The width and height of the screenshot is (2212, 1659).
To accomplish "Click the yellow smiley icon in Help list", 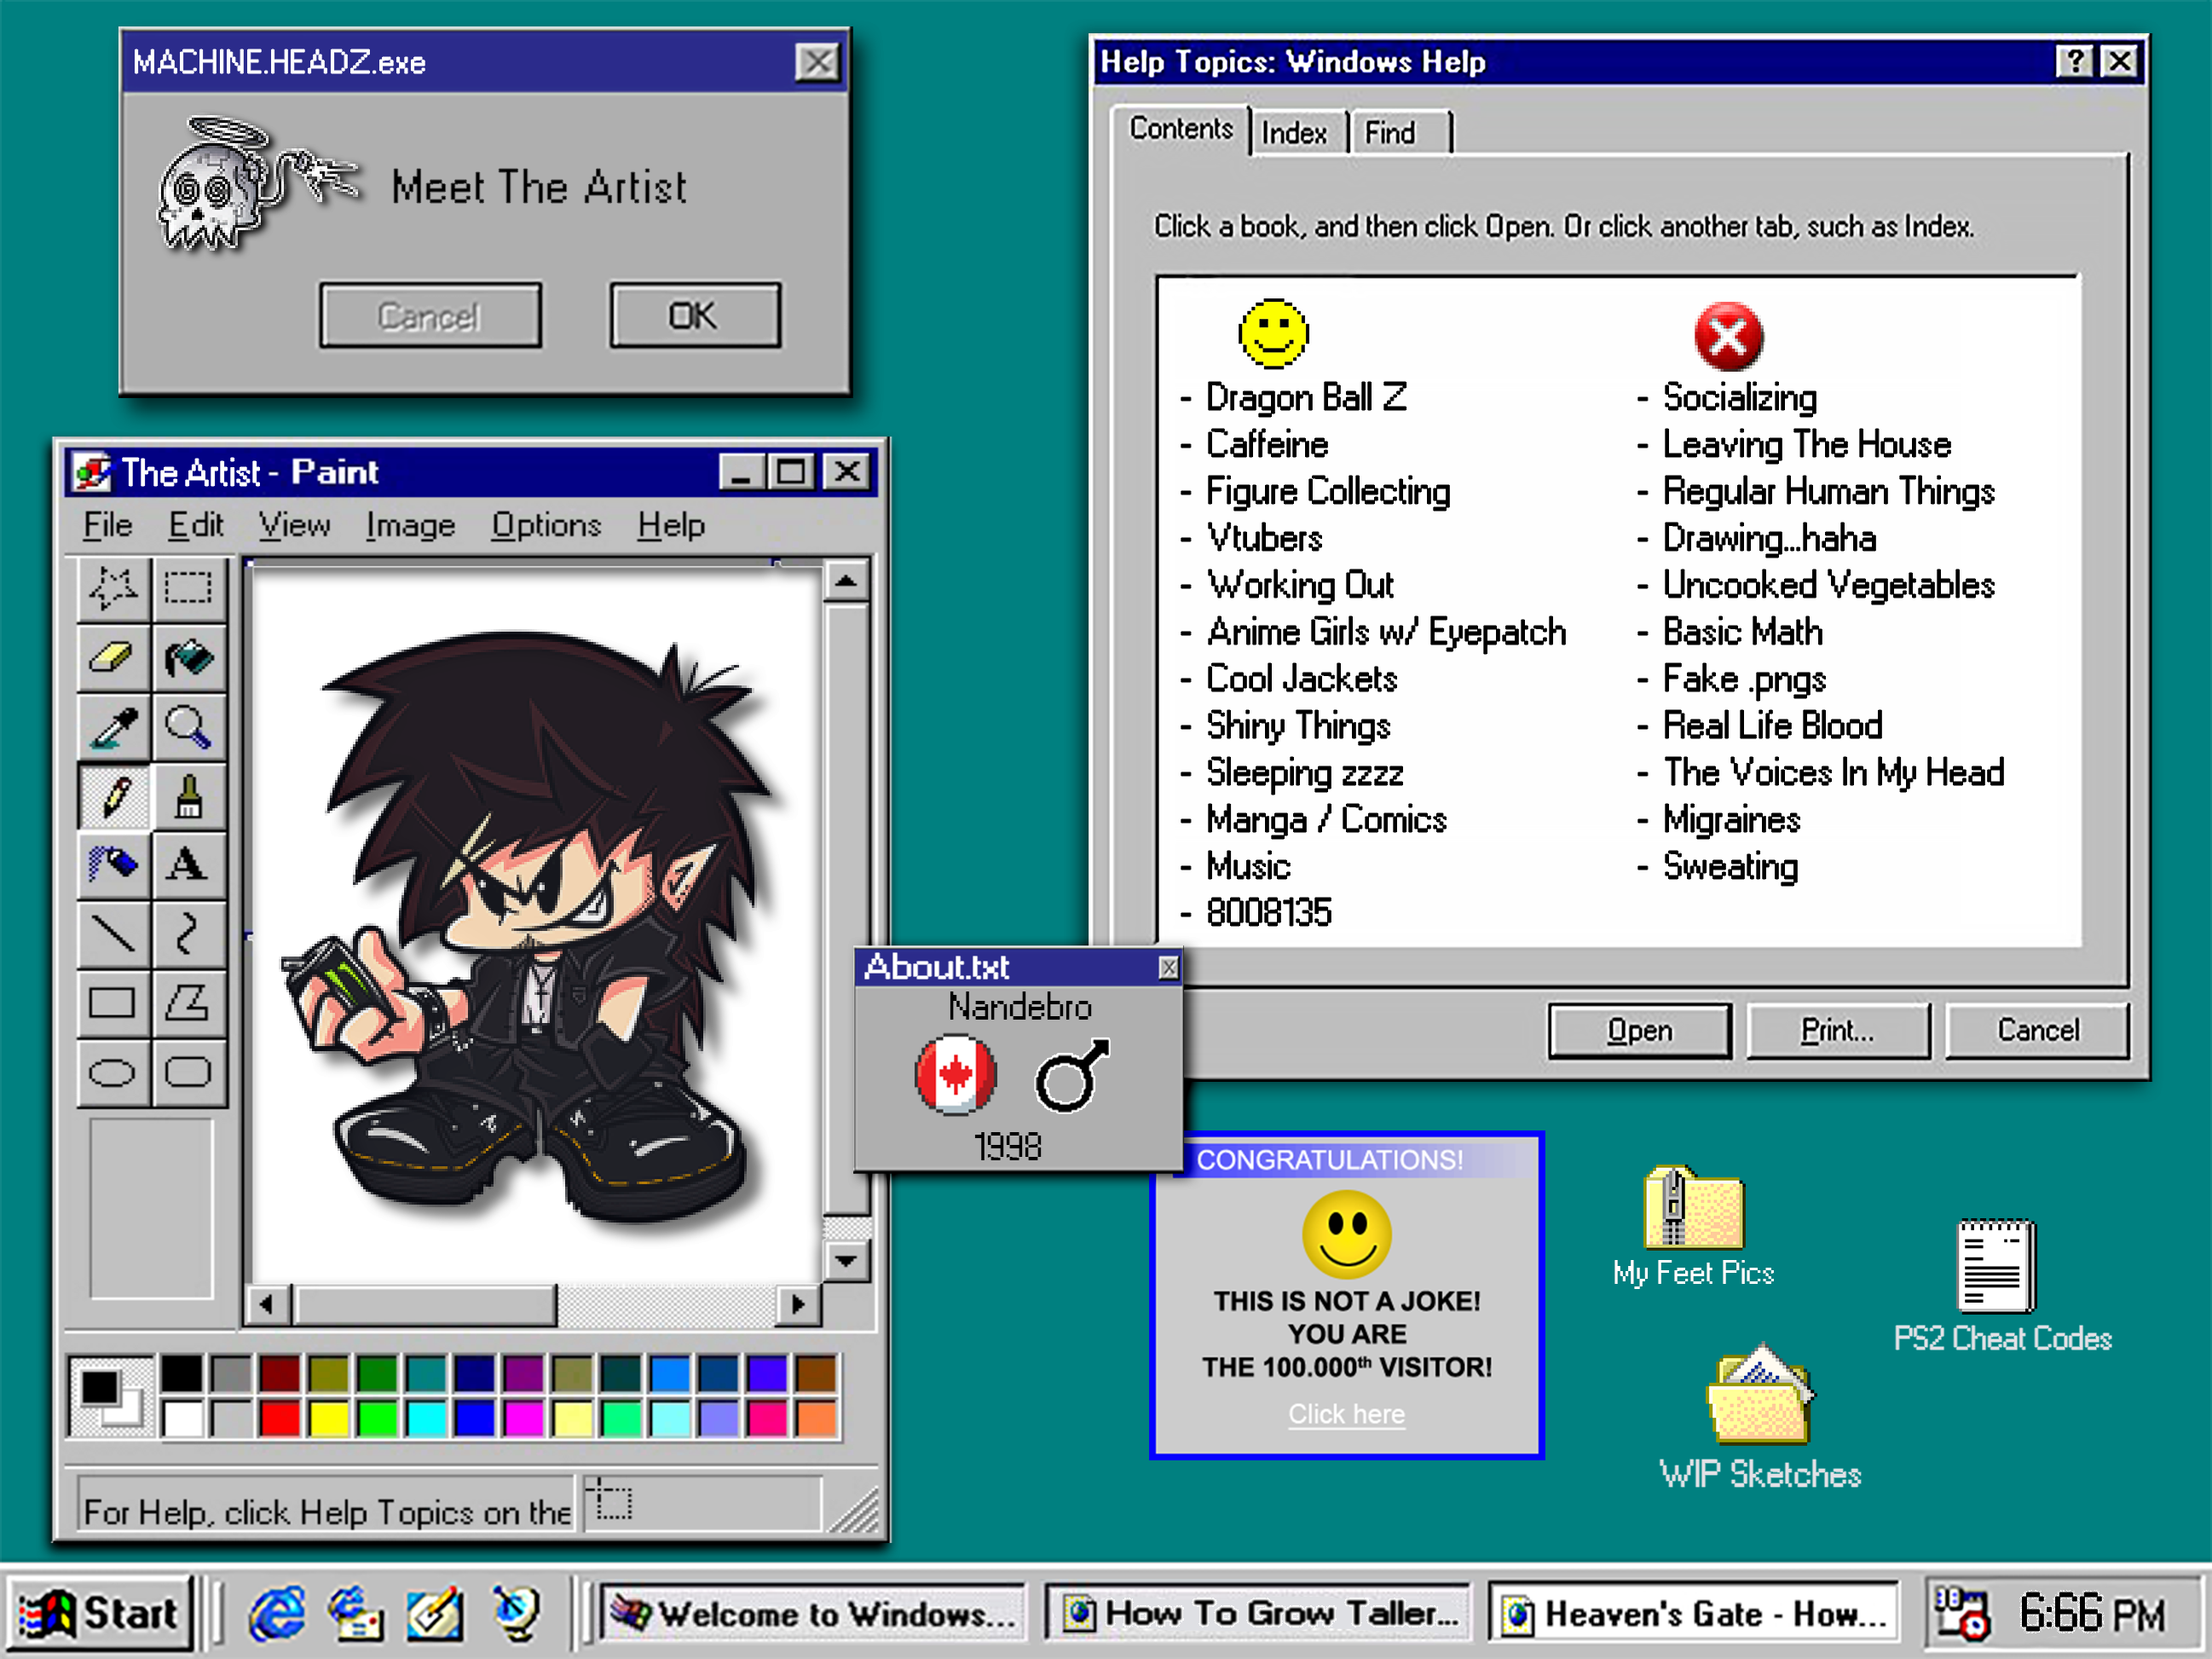I will [x=1273, y=333].
